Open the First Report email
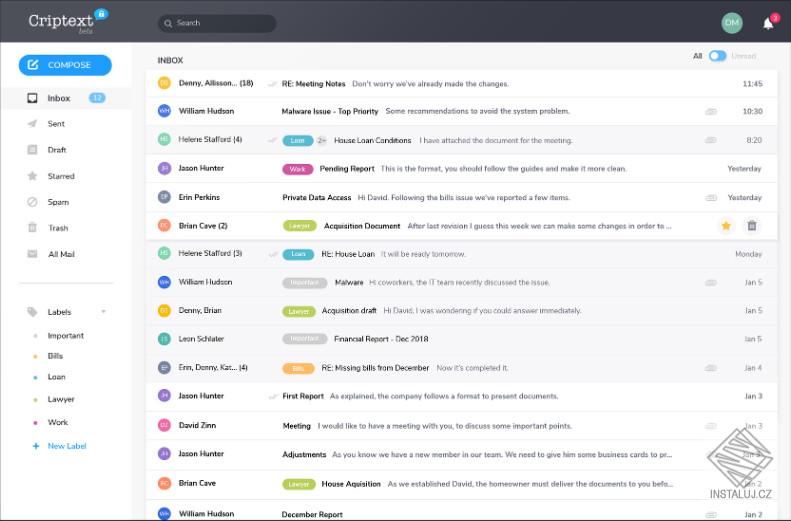791x521 pixels. pyautogui.click(x=461, y=396)
